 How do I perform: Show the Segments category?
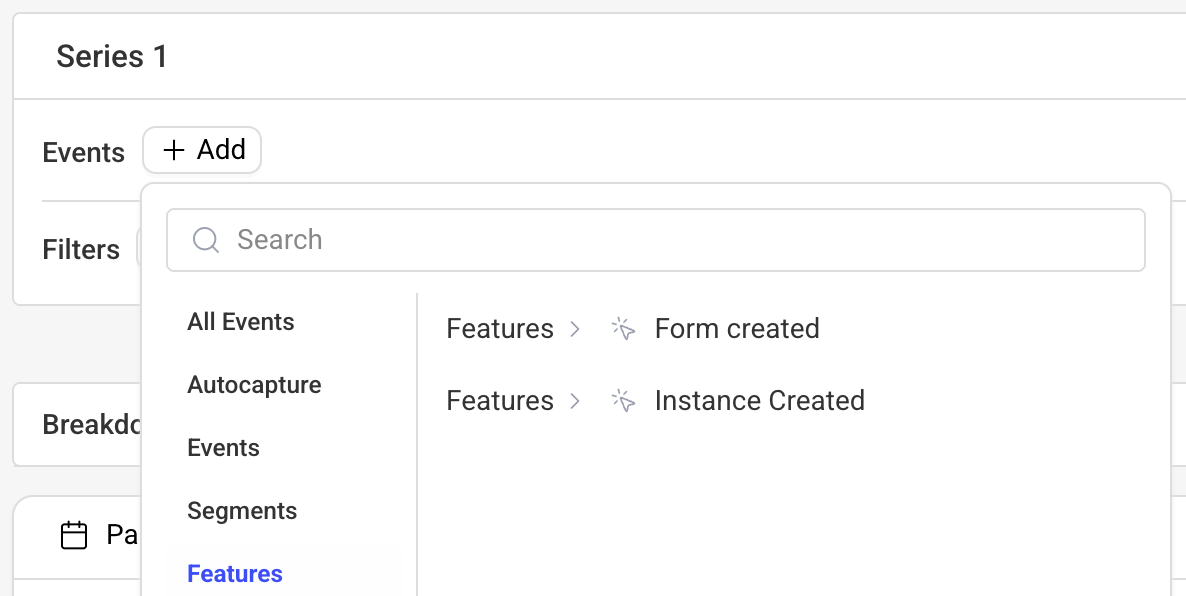pyautogui.click(x=242, y=511)
